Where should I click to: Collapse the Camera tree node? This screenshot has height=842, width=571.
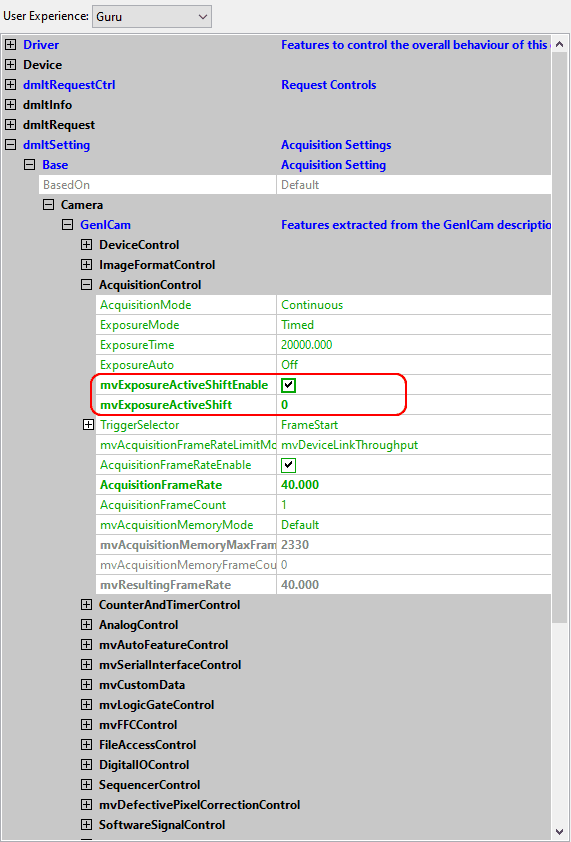click(x=48, y=205)
